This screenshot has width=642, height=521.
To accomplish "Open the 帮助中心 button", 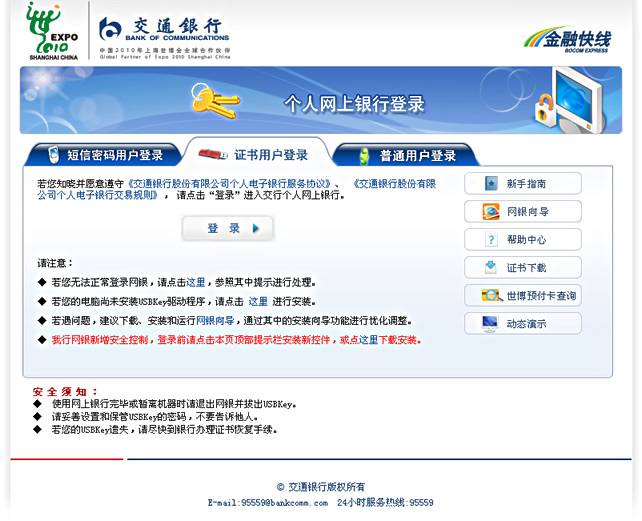I will (x=523, y=239).
